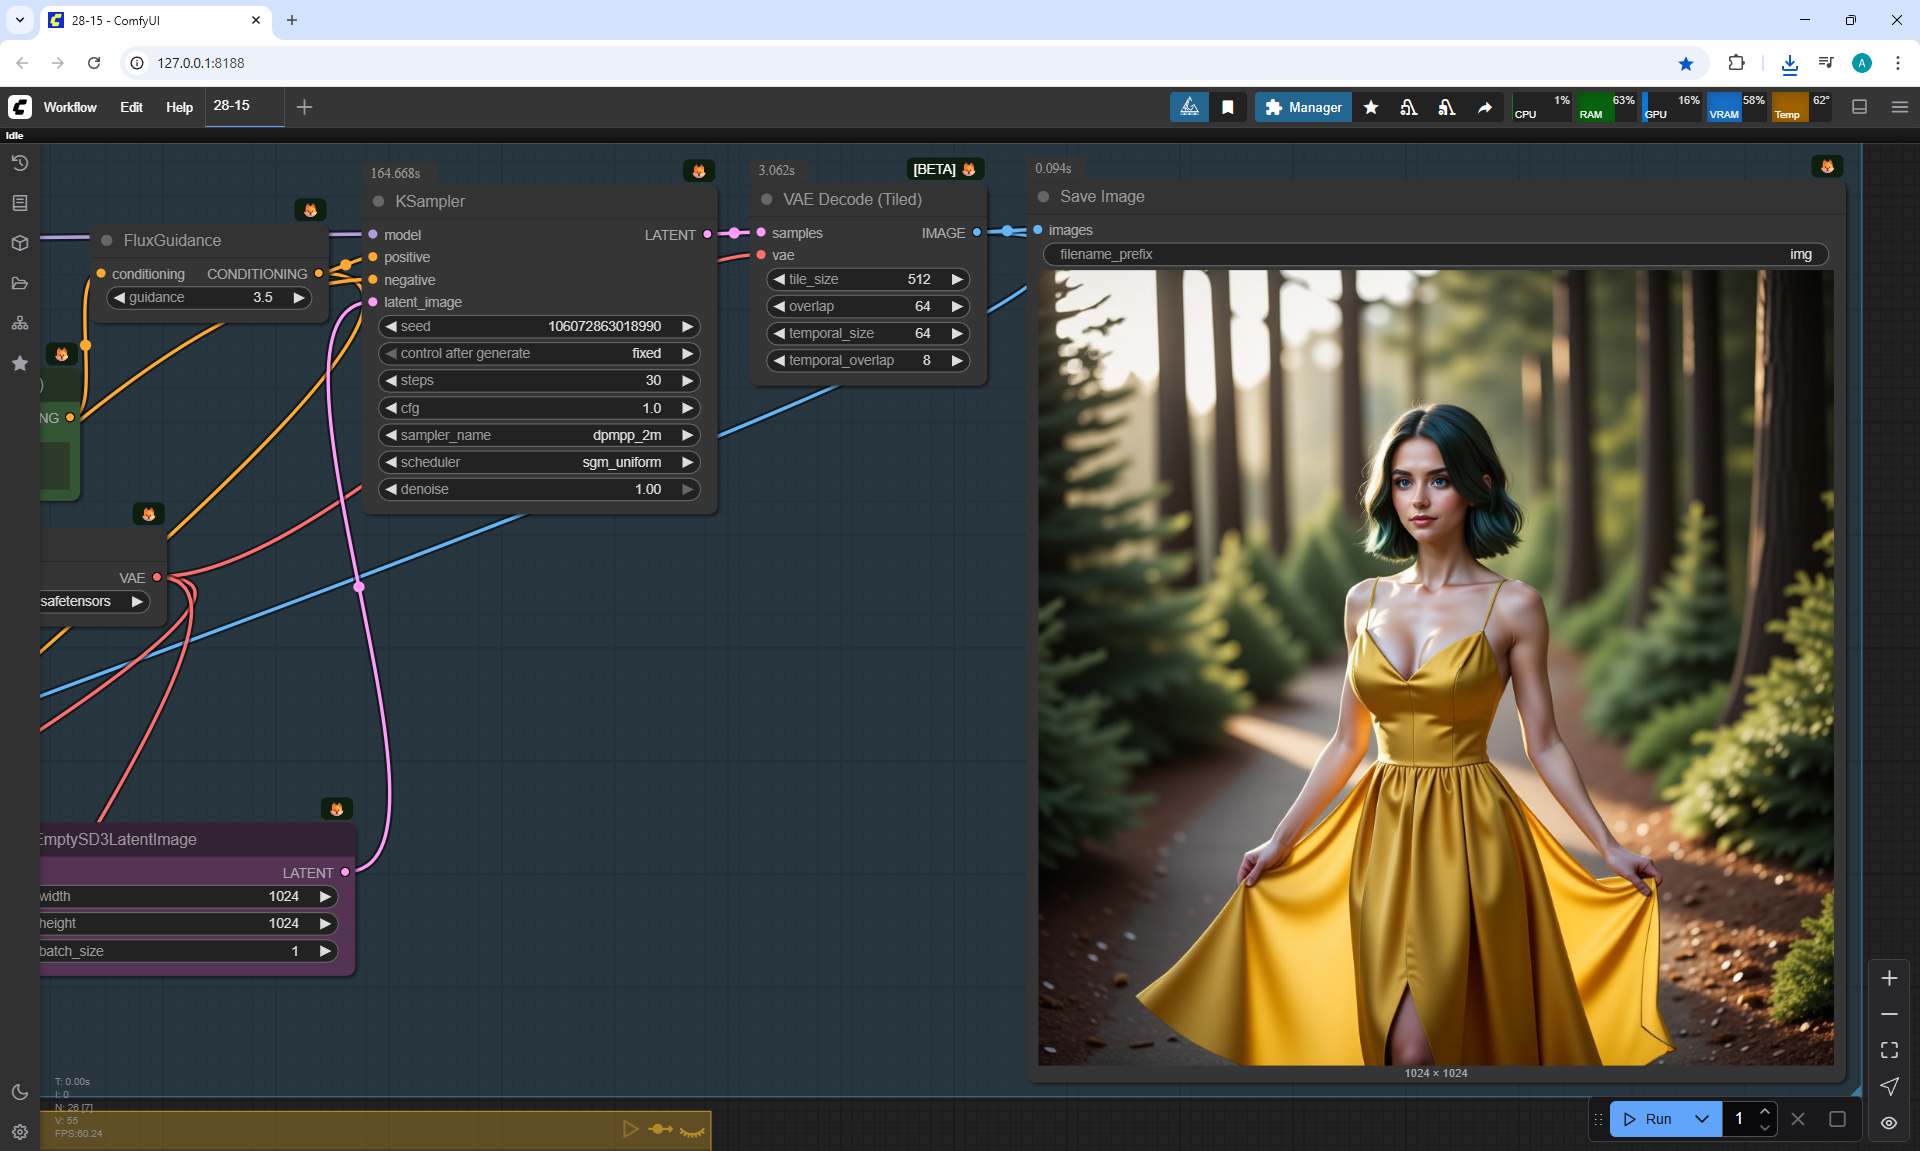Increase the guidance value arrow
Screen dimensions: 1920x1151
pos(298,297)
